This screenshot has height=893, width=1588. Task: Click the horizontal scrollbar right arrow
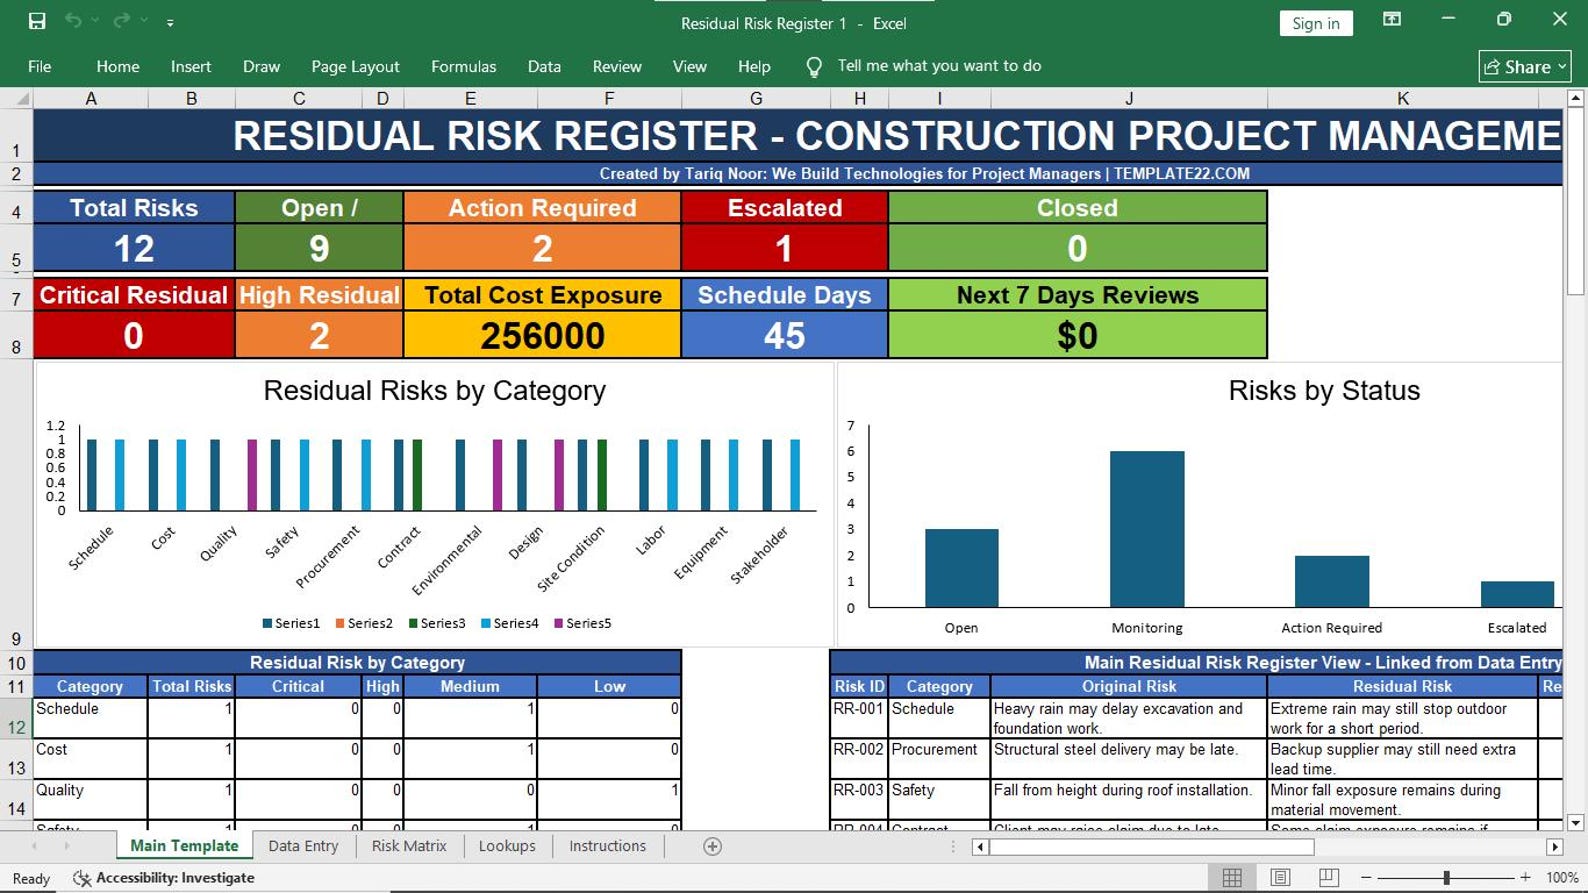pyautogui.click(x=1554, y=847)
